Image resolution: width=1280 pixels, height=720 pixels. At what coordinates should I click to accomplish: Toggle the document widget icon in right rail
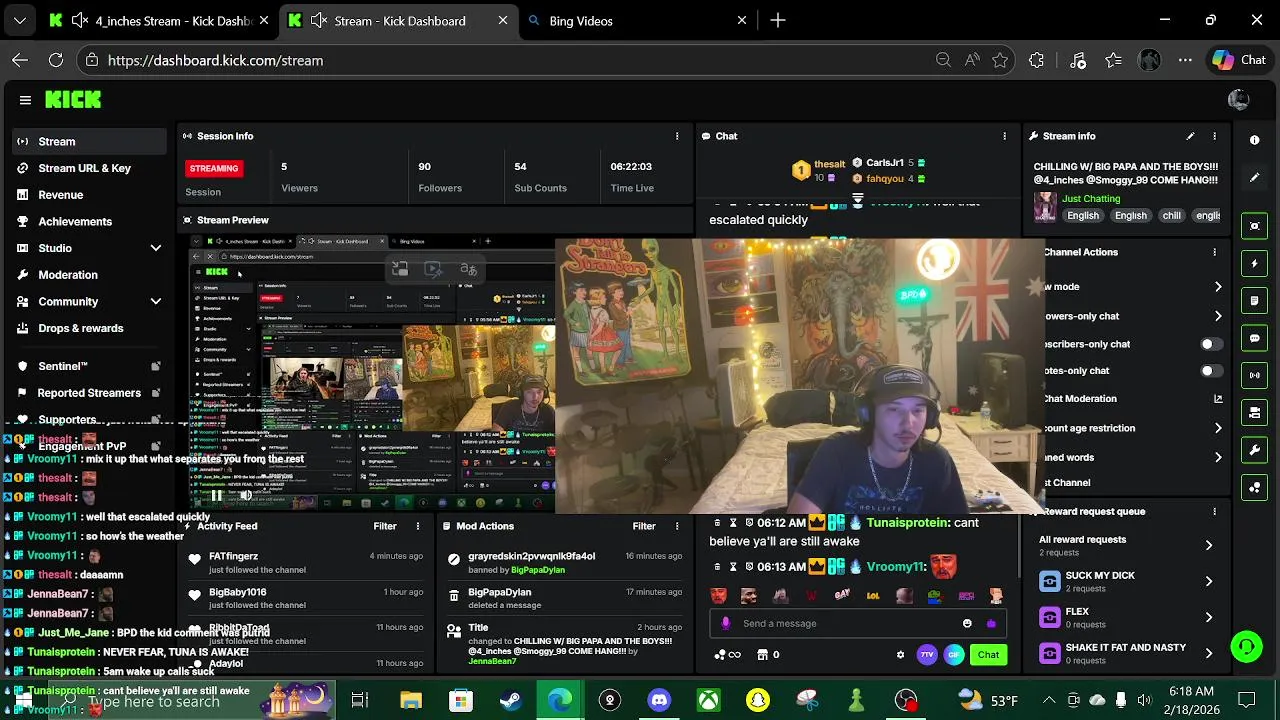[1255, 301]
